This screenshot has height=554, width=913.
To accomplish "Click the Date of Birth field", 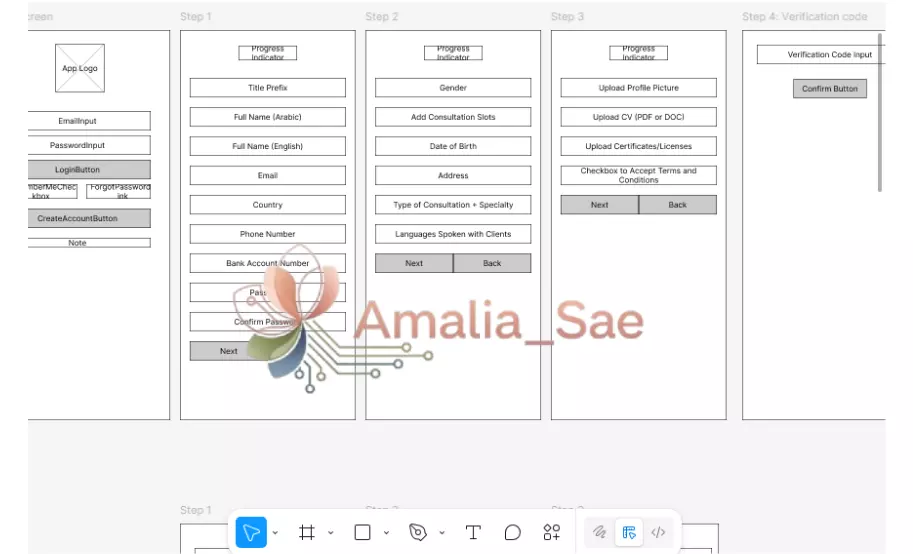I will (453, 146).
